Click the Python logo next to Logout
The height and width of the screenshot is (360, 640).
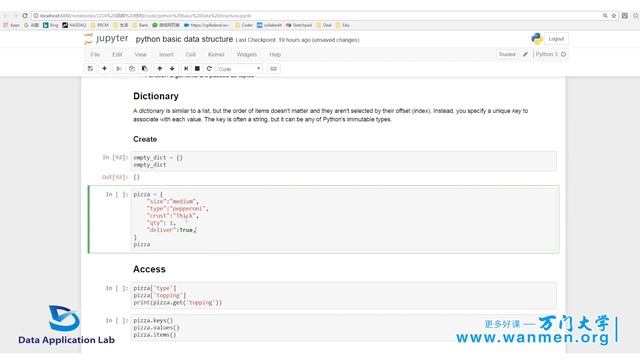point(537,39)
